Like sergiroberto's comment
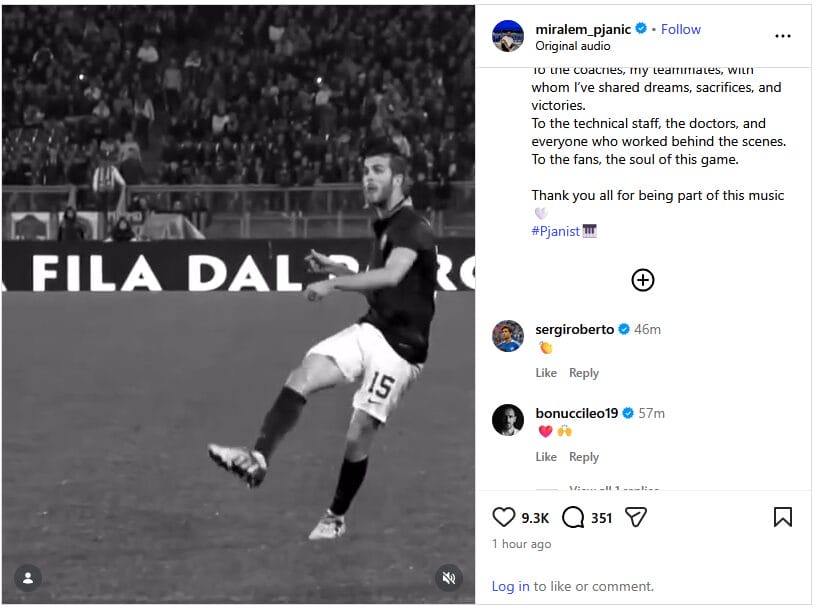The width and height of the screenshot is (824, 614). [x=546, y=373]
